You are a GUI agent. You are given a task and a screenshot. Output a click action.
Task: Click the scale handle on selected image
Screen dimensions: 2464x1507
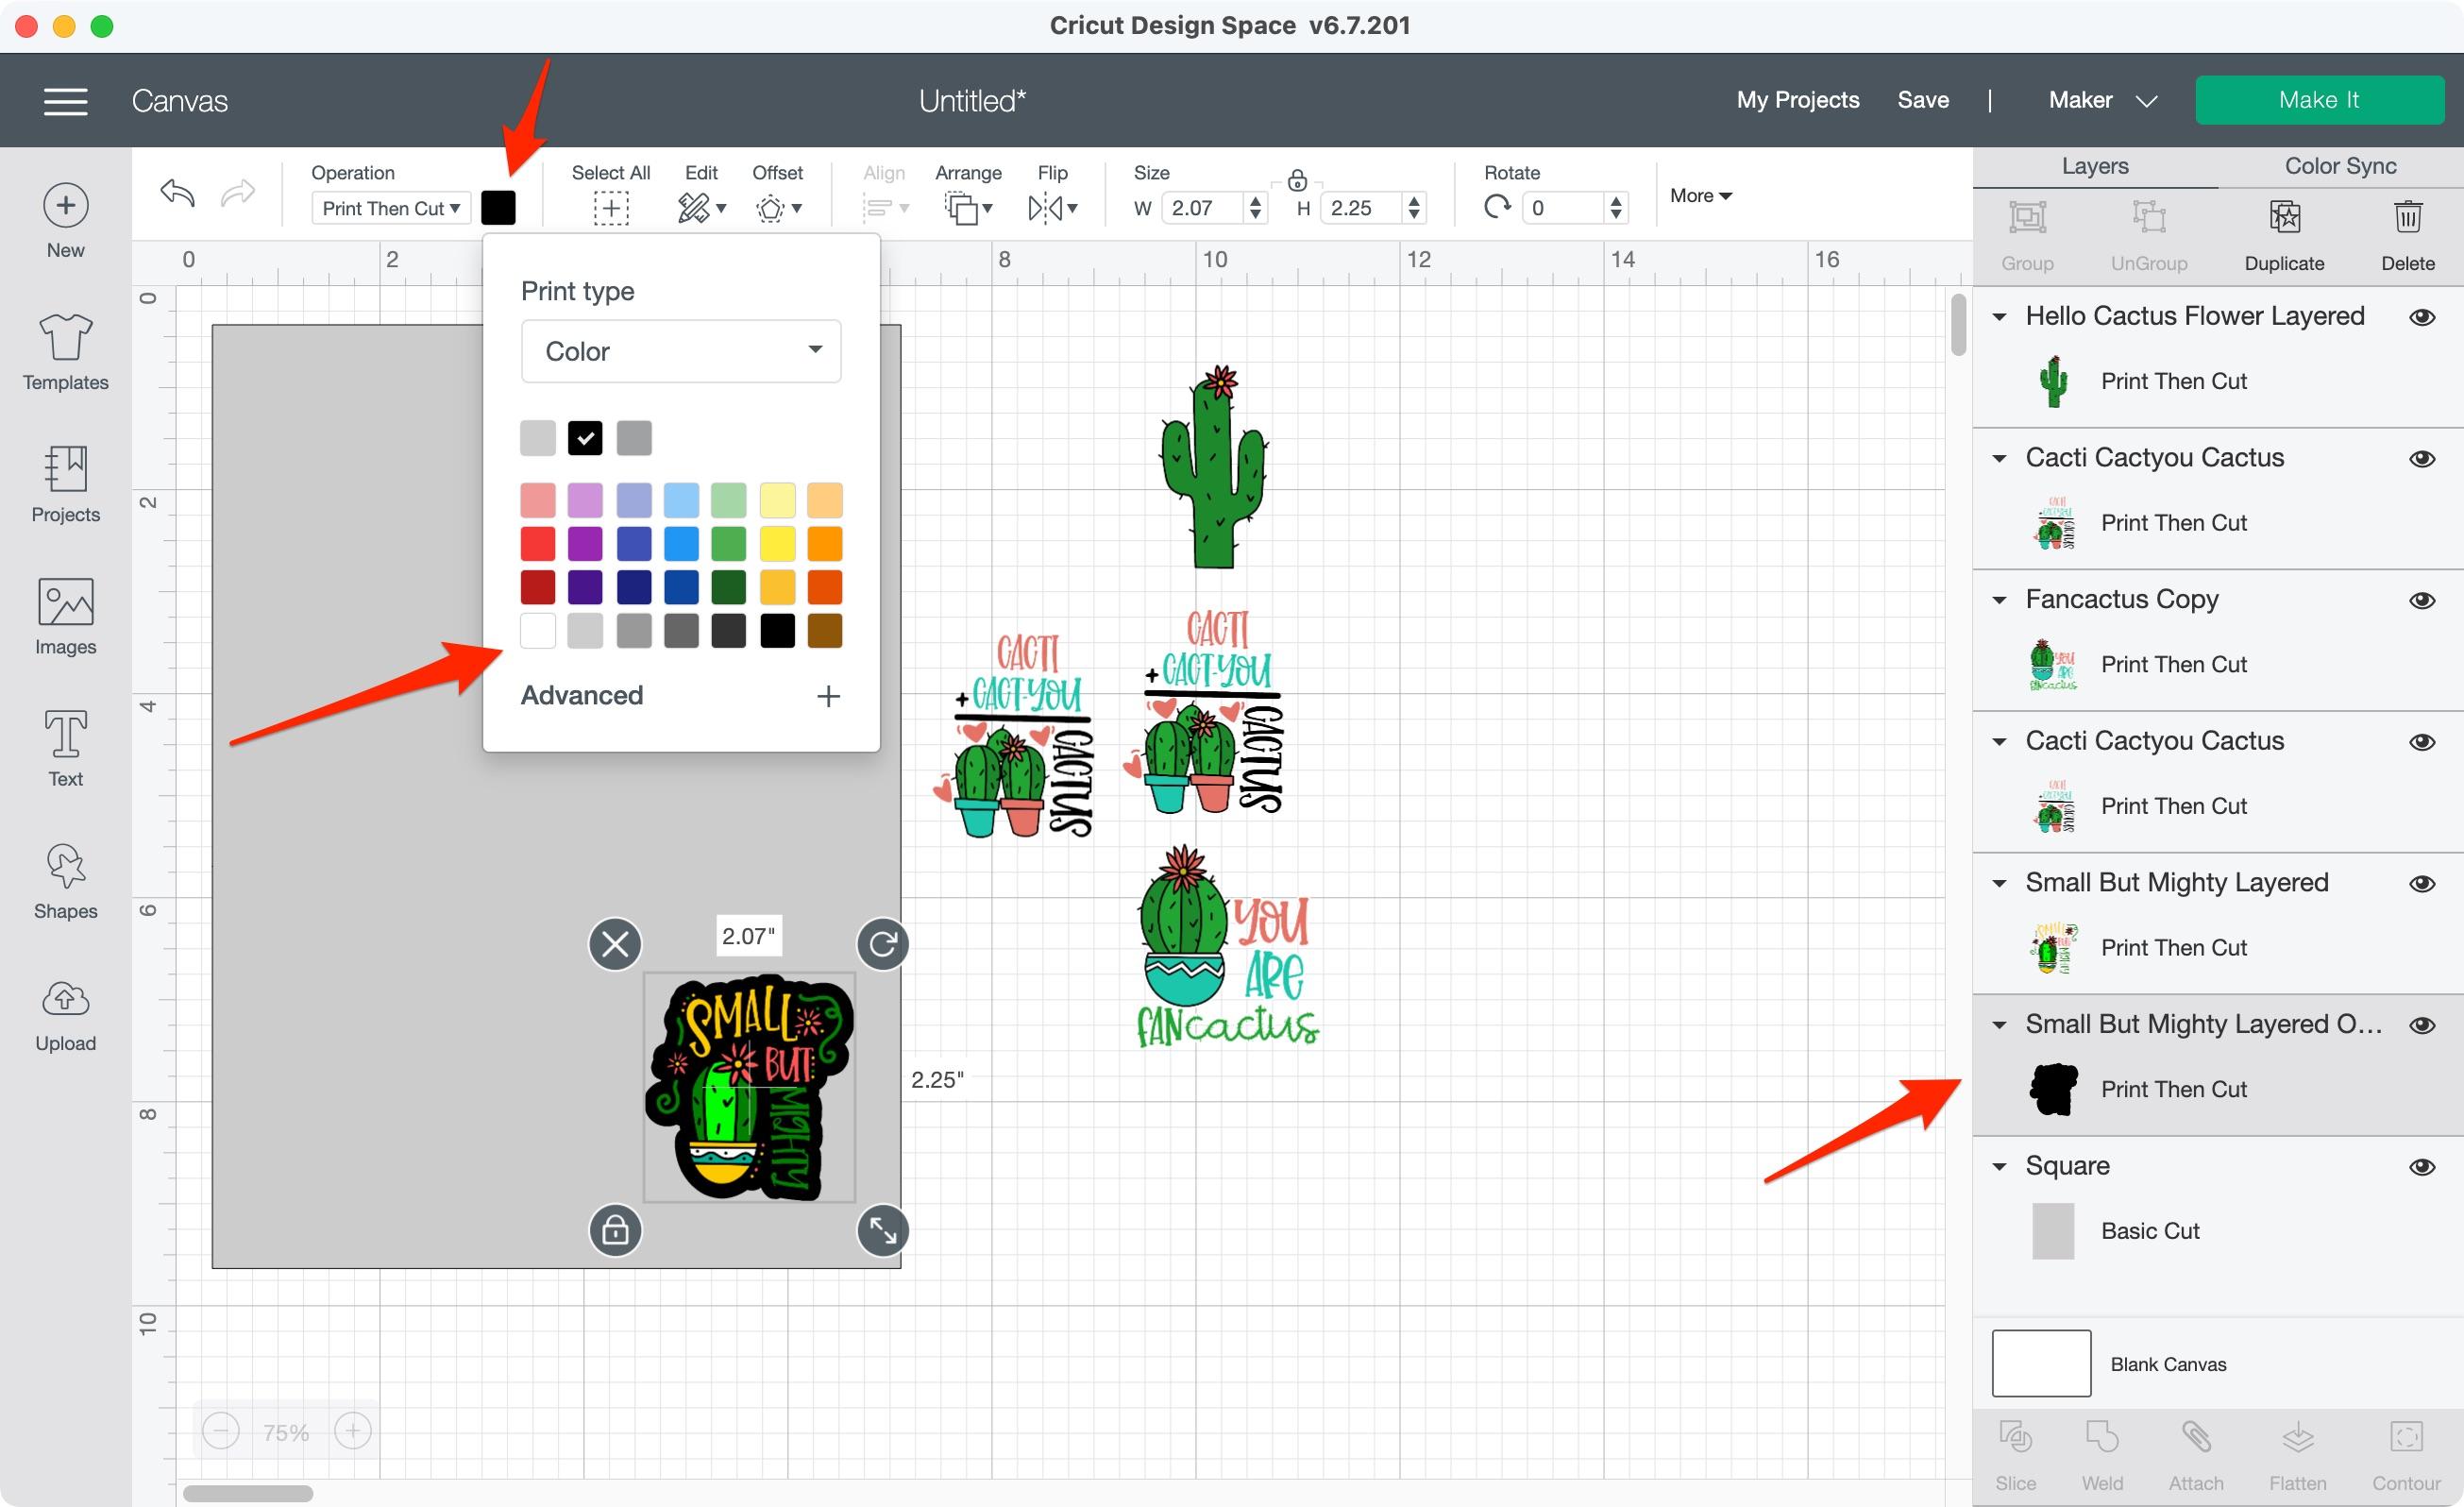[883, 1230]
